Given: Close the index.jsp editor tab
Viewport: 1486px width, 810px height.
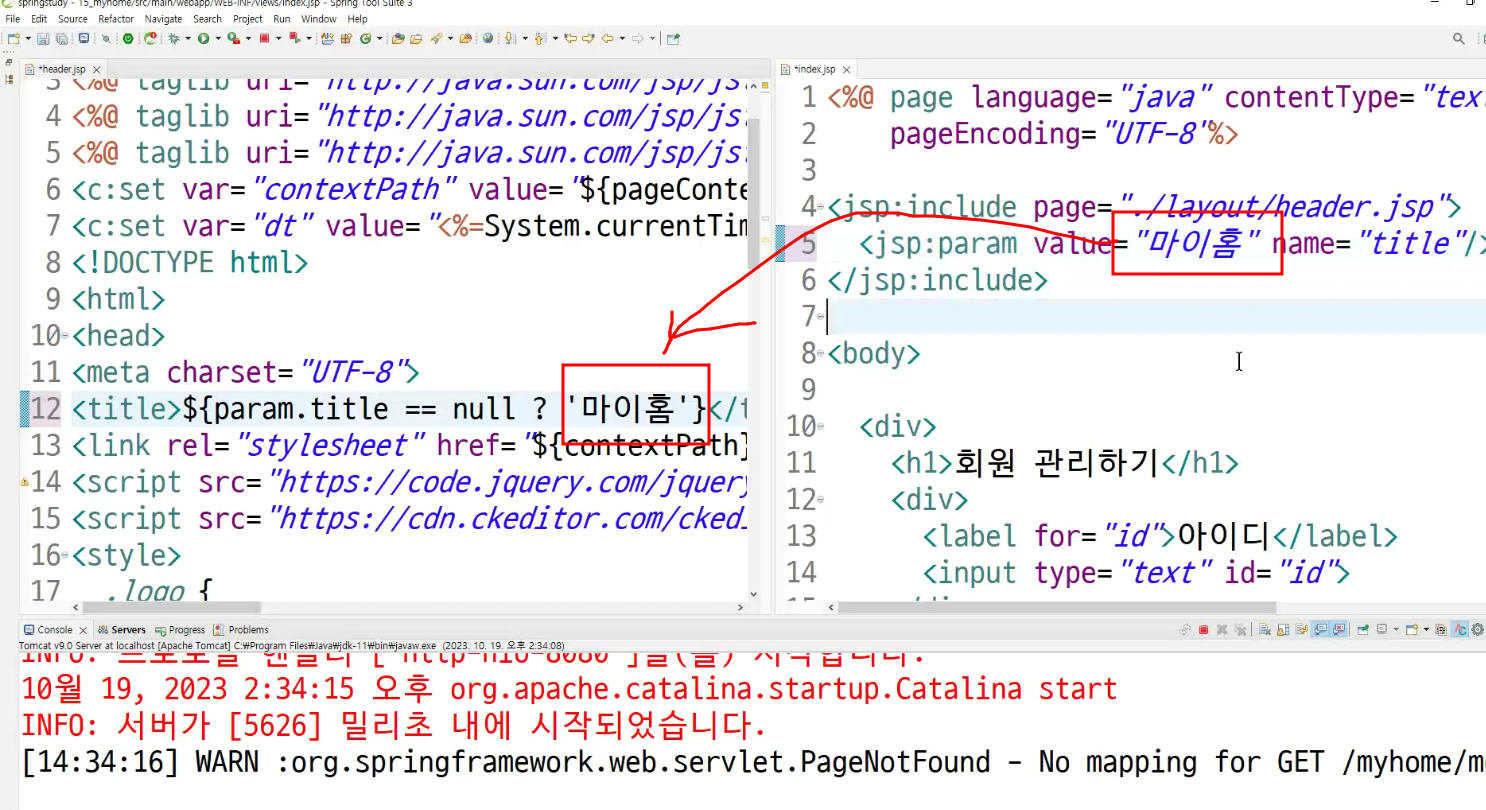Looking at the screenshot, I should click(846, 70).
